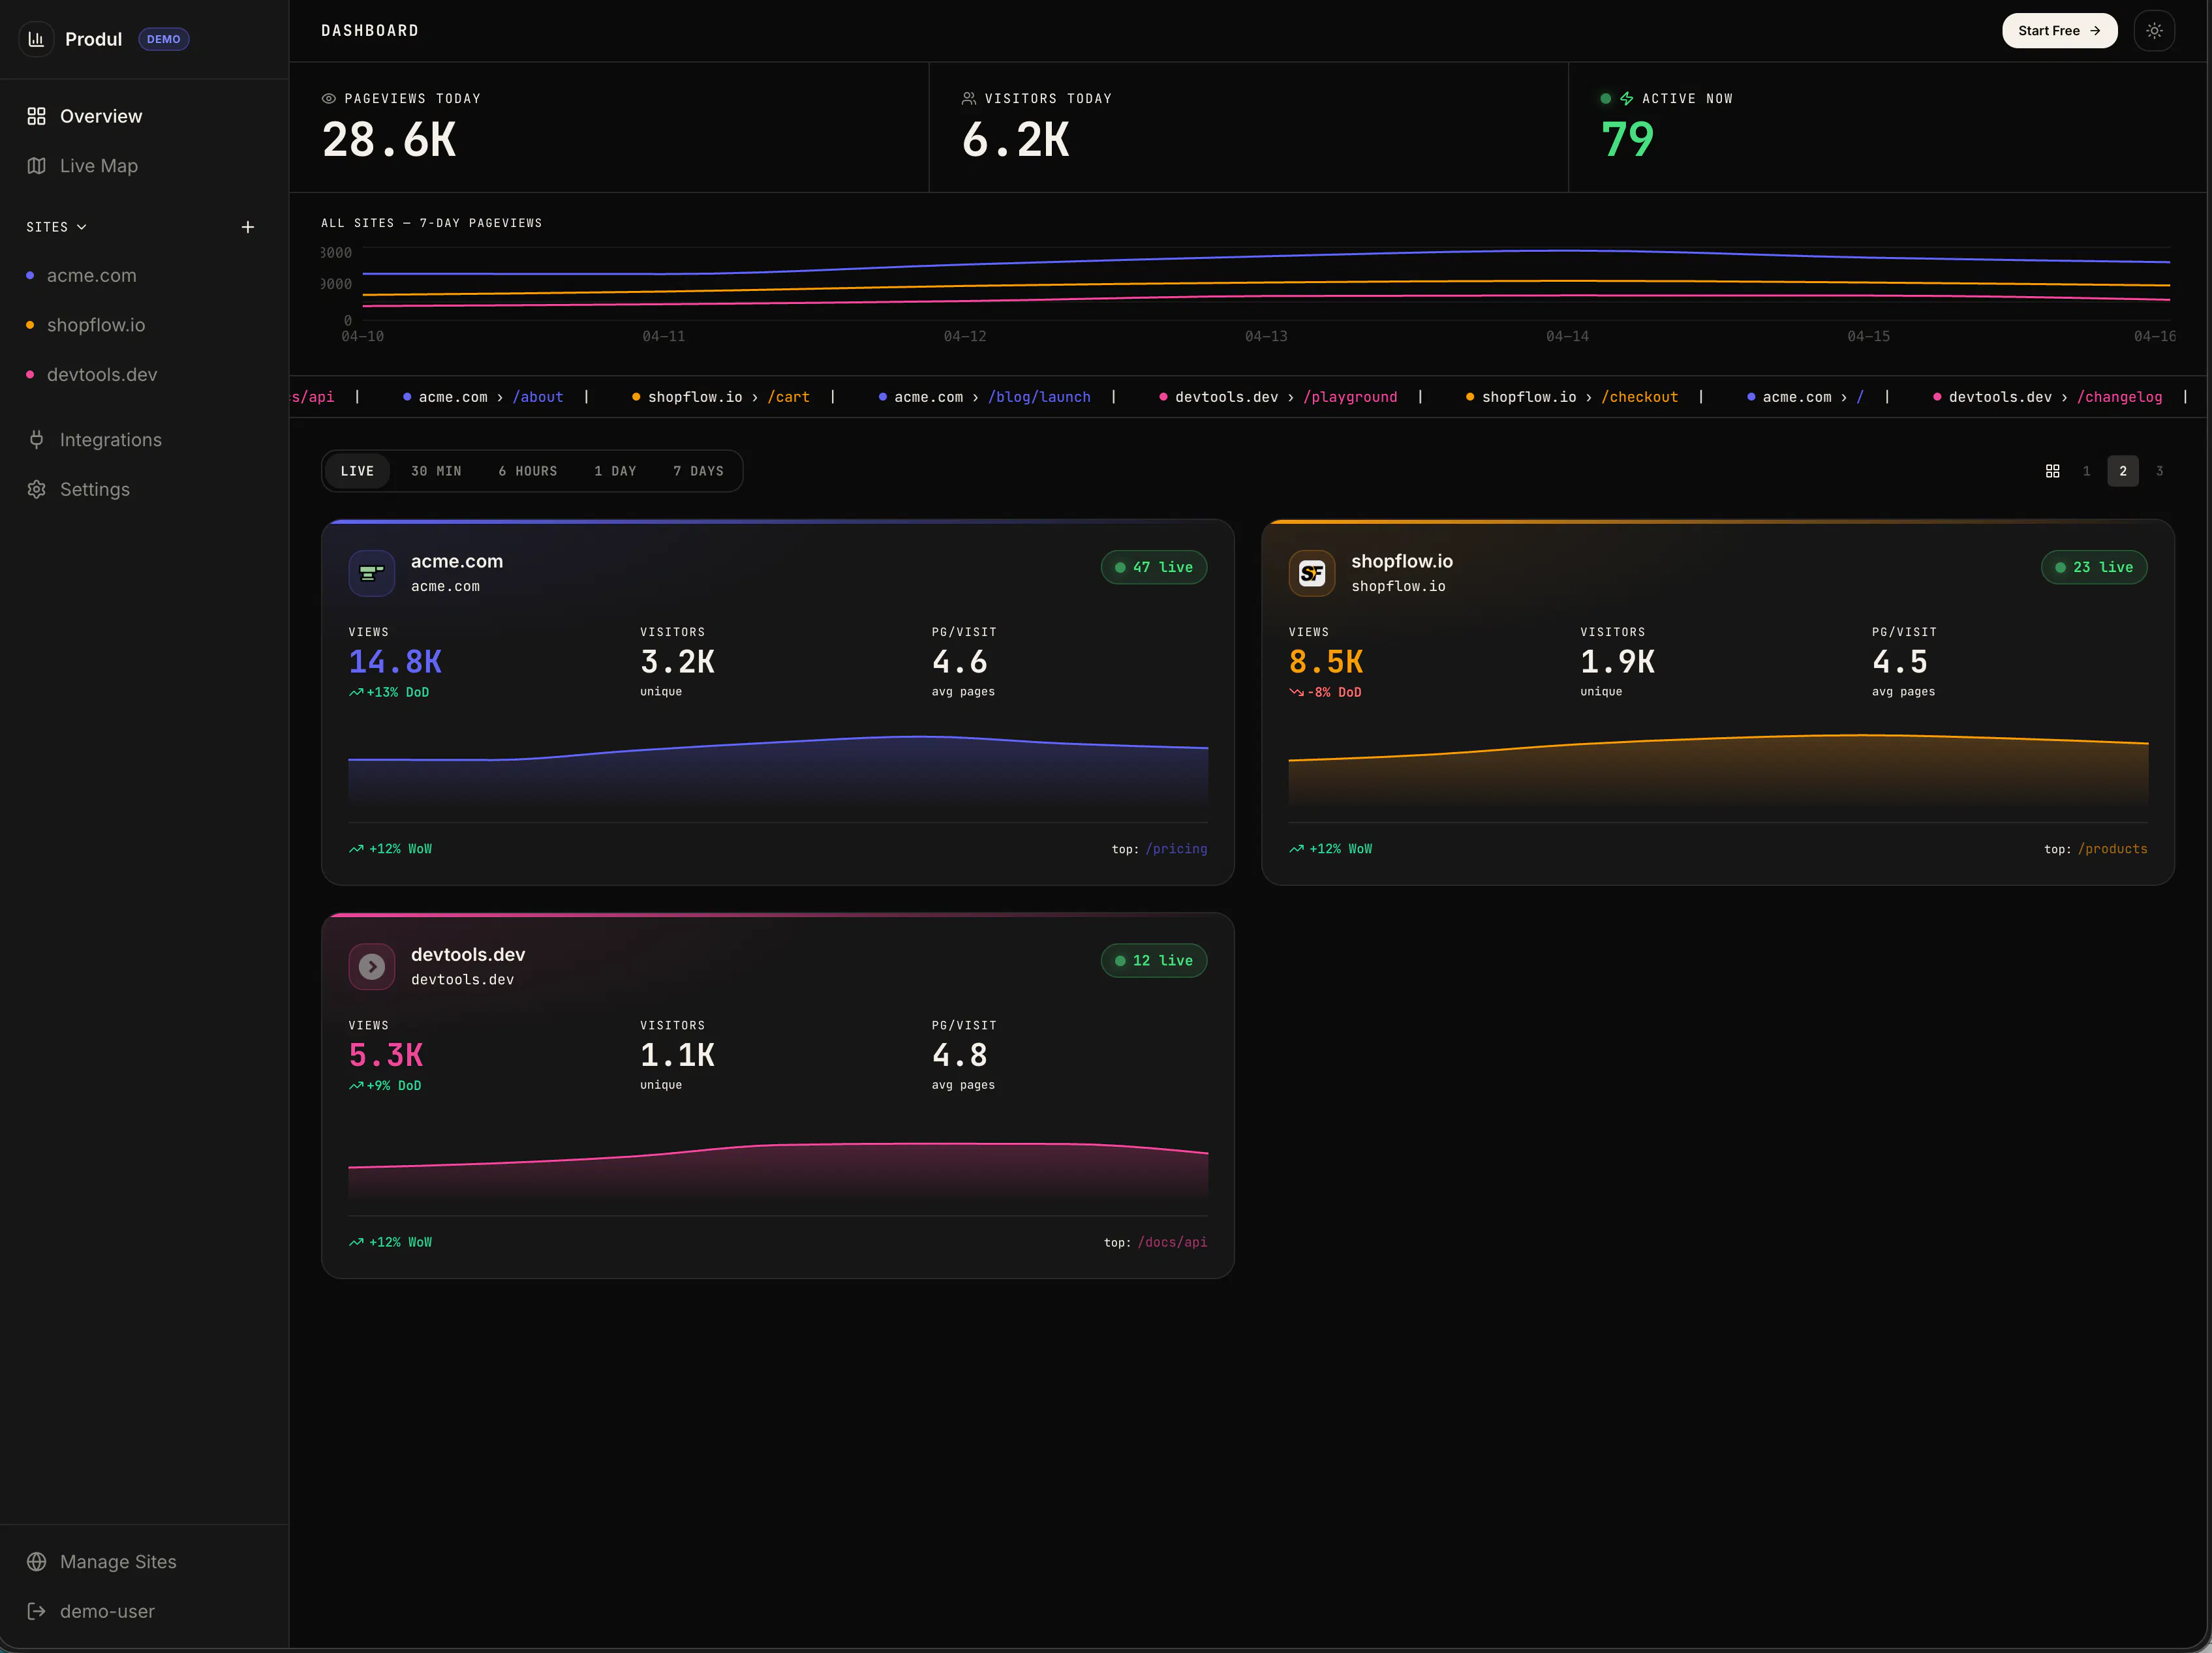Click the 23 live badge
The width and height of the screenshot is (2212, 1653).
coord(2094,567)
